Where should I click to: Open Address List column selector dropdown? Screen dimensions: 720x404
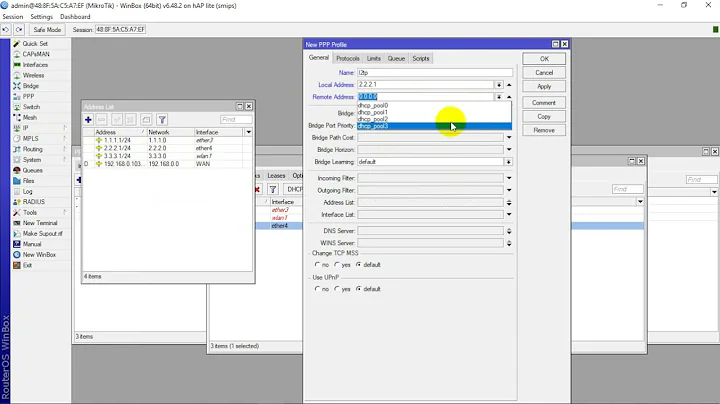(x=248, y=132)
